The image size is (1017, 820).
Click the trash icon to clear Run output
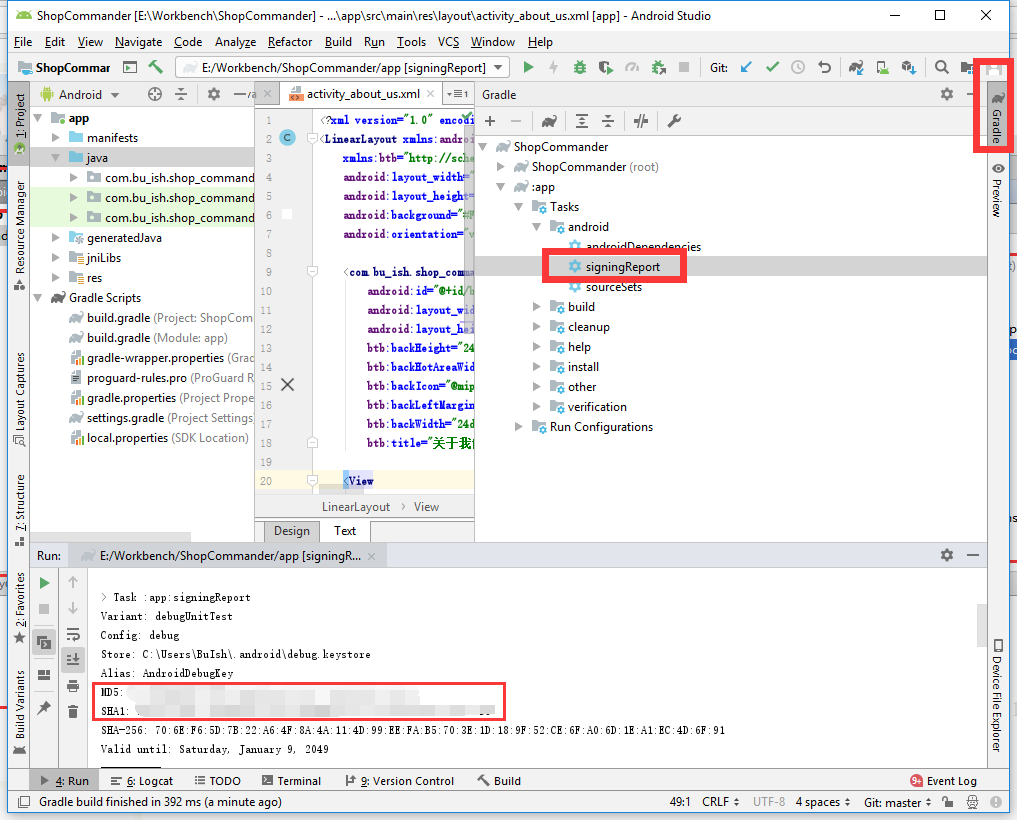click(x=73, y=712)
